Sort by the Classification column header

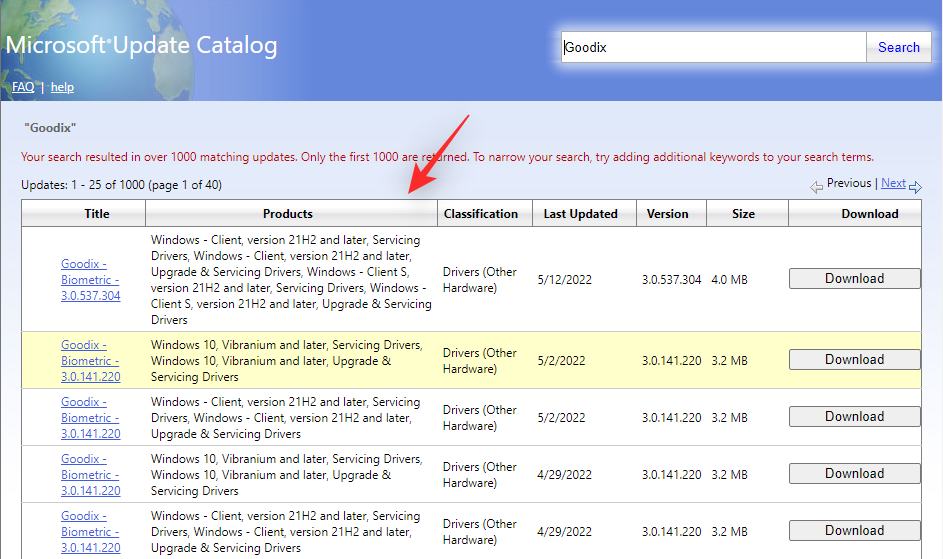click(x=481, y=213)
